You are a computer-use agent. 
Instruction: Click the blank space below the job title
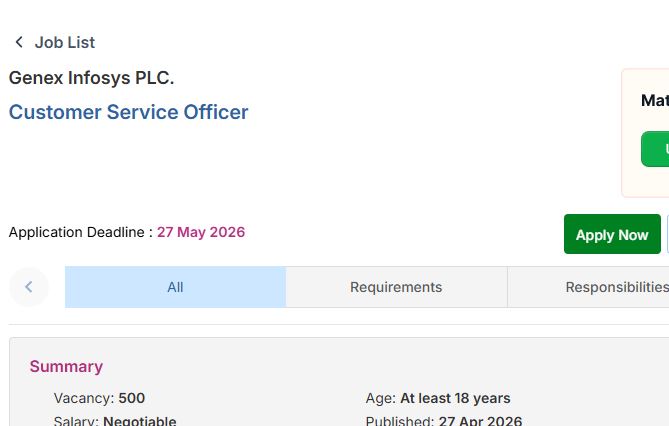[200, 170]
